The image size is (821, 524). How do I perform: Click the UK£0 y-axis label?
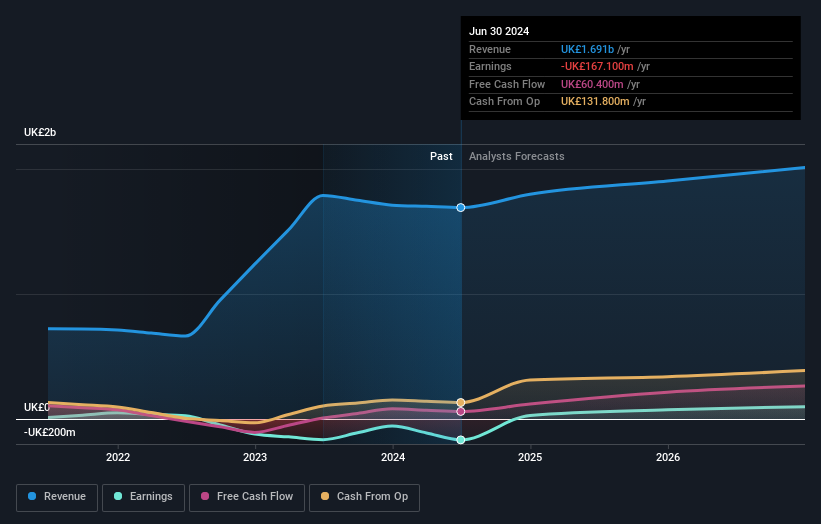[37, 407]
